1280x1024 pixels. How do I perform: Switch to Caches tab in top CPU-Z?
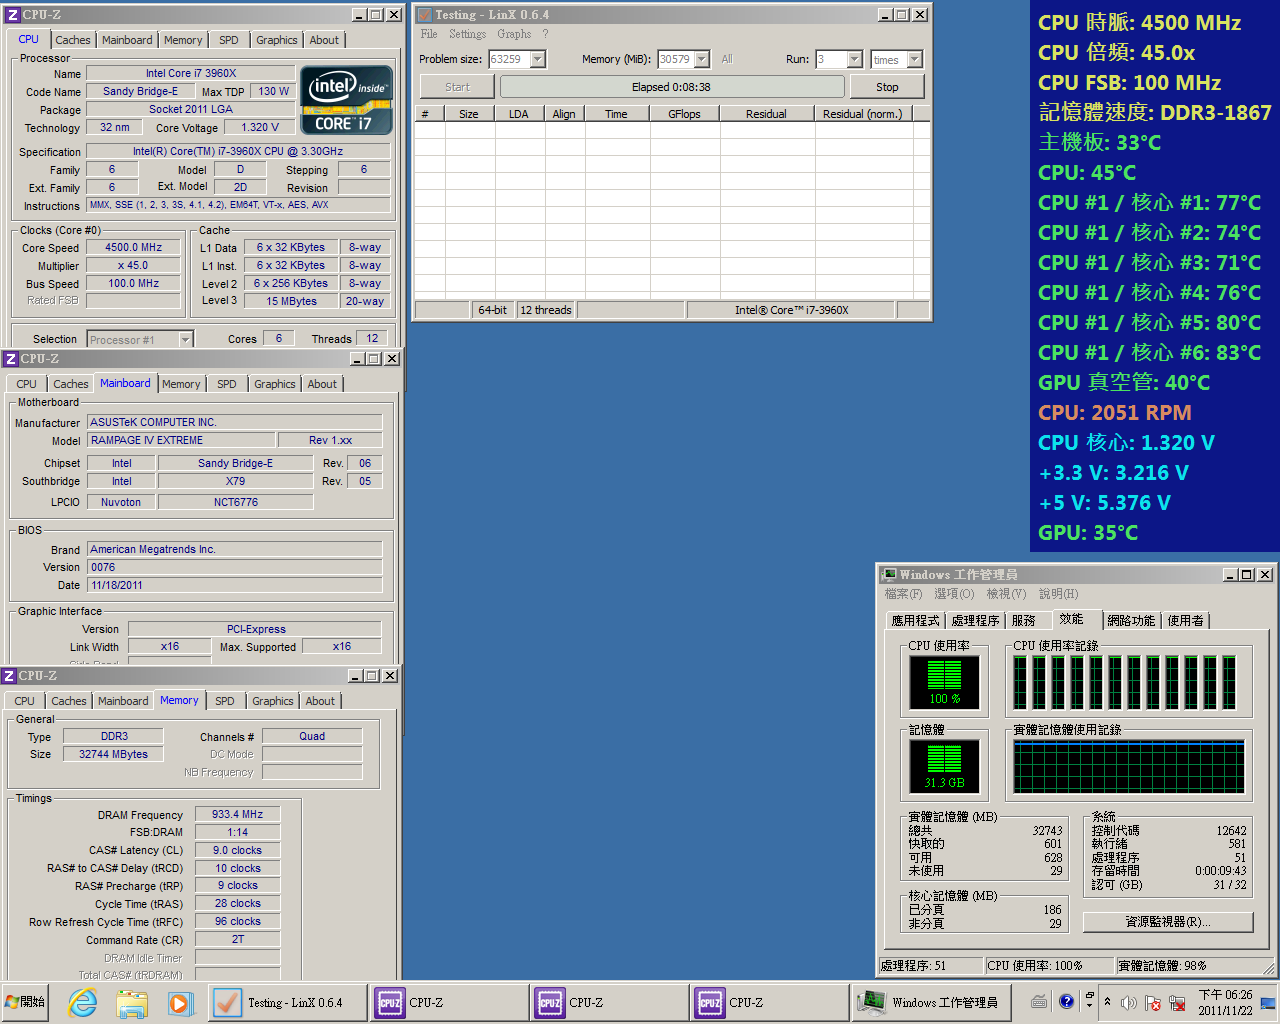[73, 40]
